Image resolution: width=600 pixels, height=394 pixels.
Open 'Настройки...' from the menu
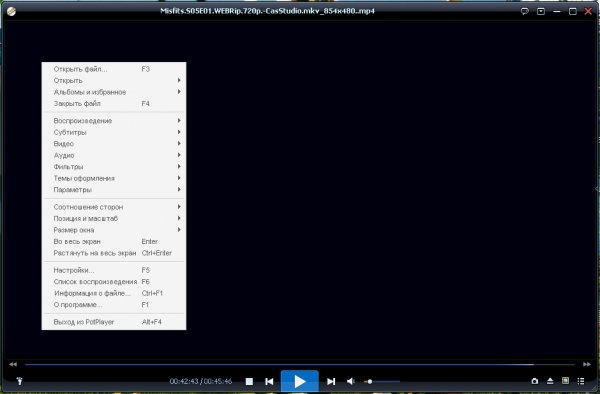tap(114, 270)
